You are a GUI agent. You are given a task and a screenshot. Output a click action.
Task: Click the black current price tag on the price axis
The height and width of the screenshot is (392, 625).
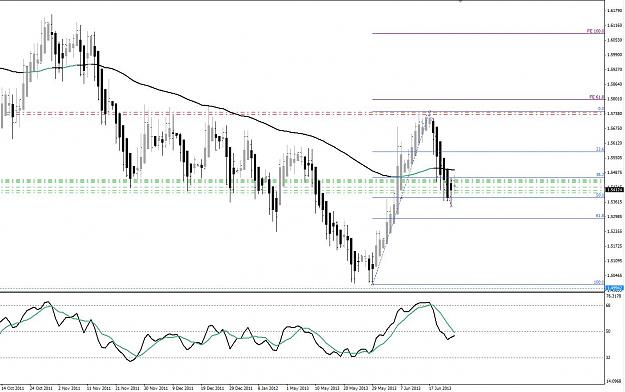[614, 190]
